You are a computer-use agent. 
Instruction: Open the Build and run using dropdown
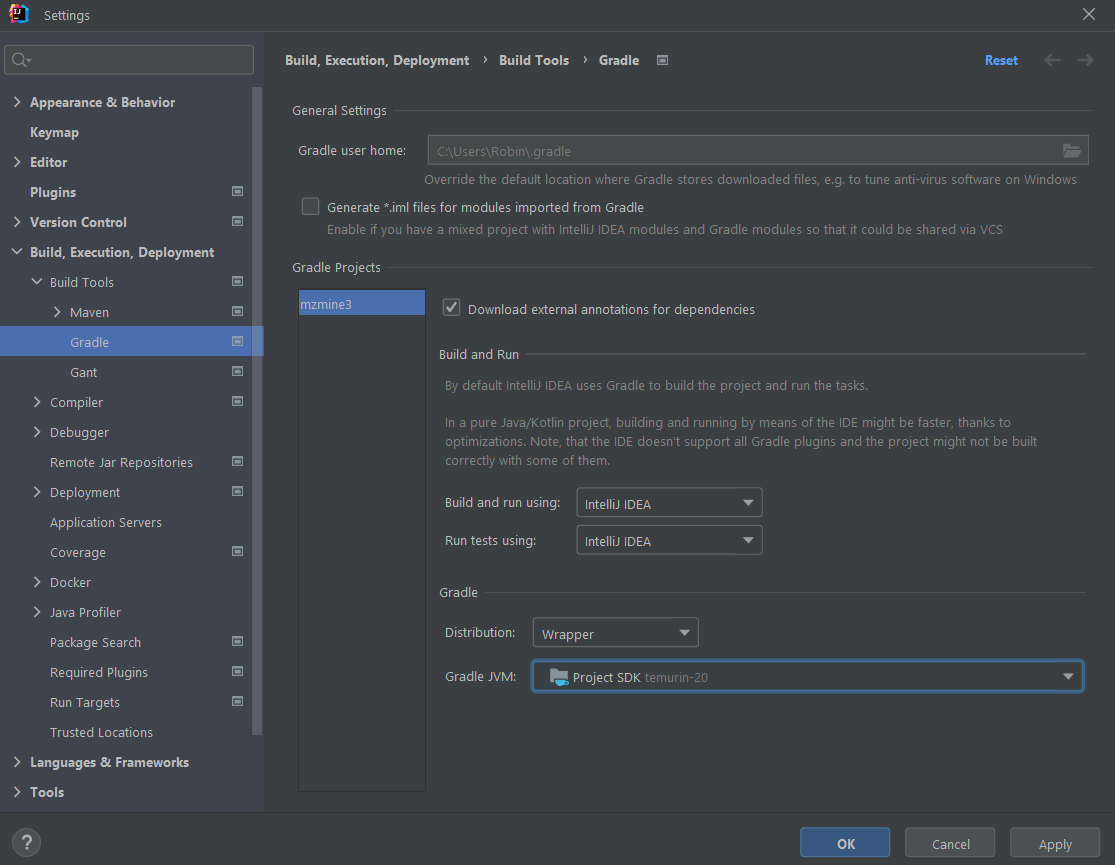pyautogui.click(x=668, y=502)
